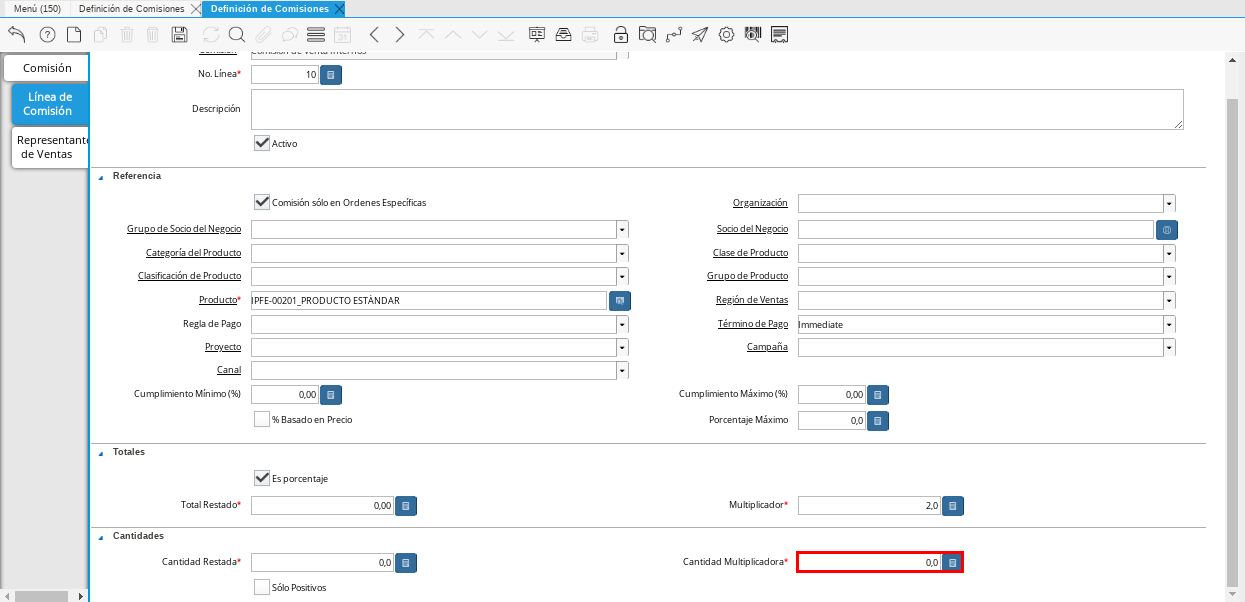Click the Producto lookup button
The width and height of the screenshot is (1245, 602).
620,300
